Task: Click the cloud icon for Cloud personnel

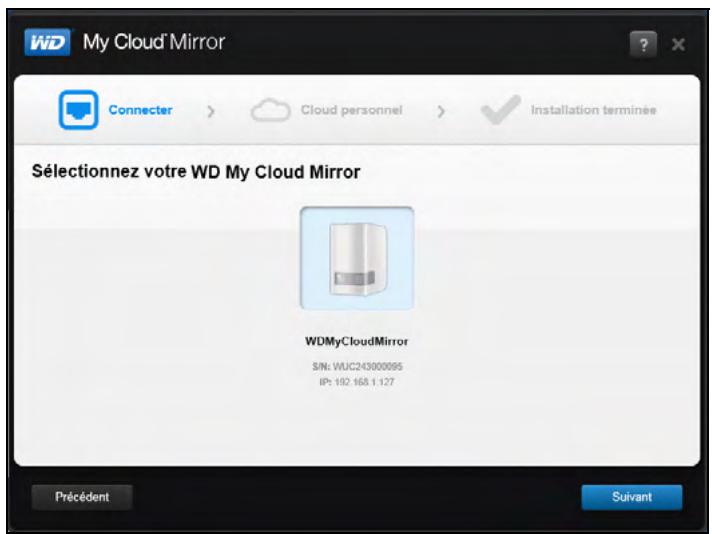Action: (271, 110)
